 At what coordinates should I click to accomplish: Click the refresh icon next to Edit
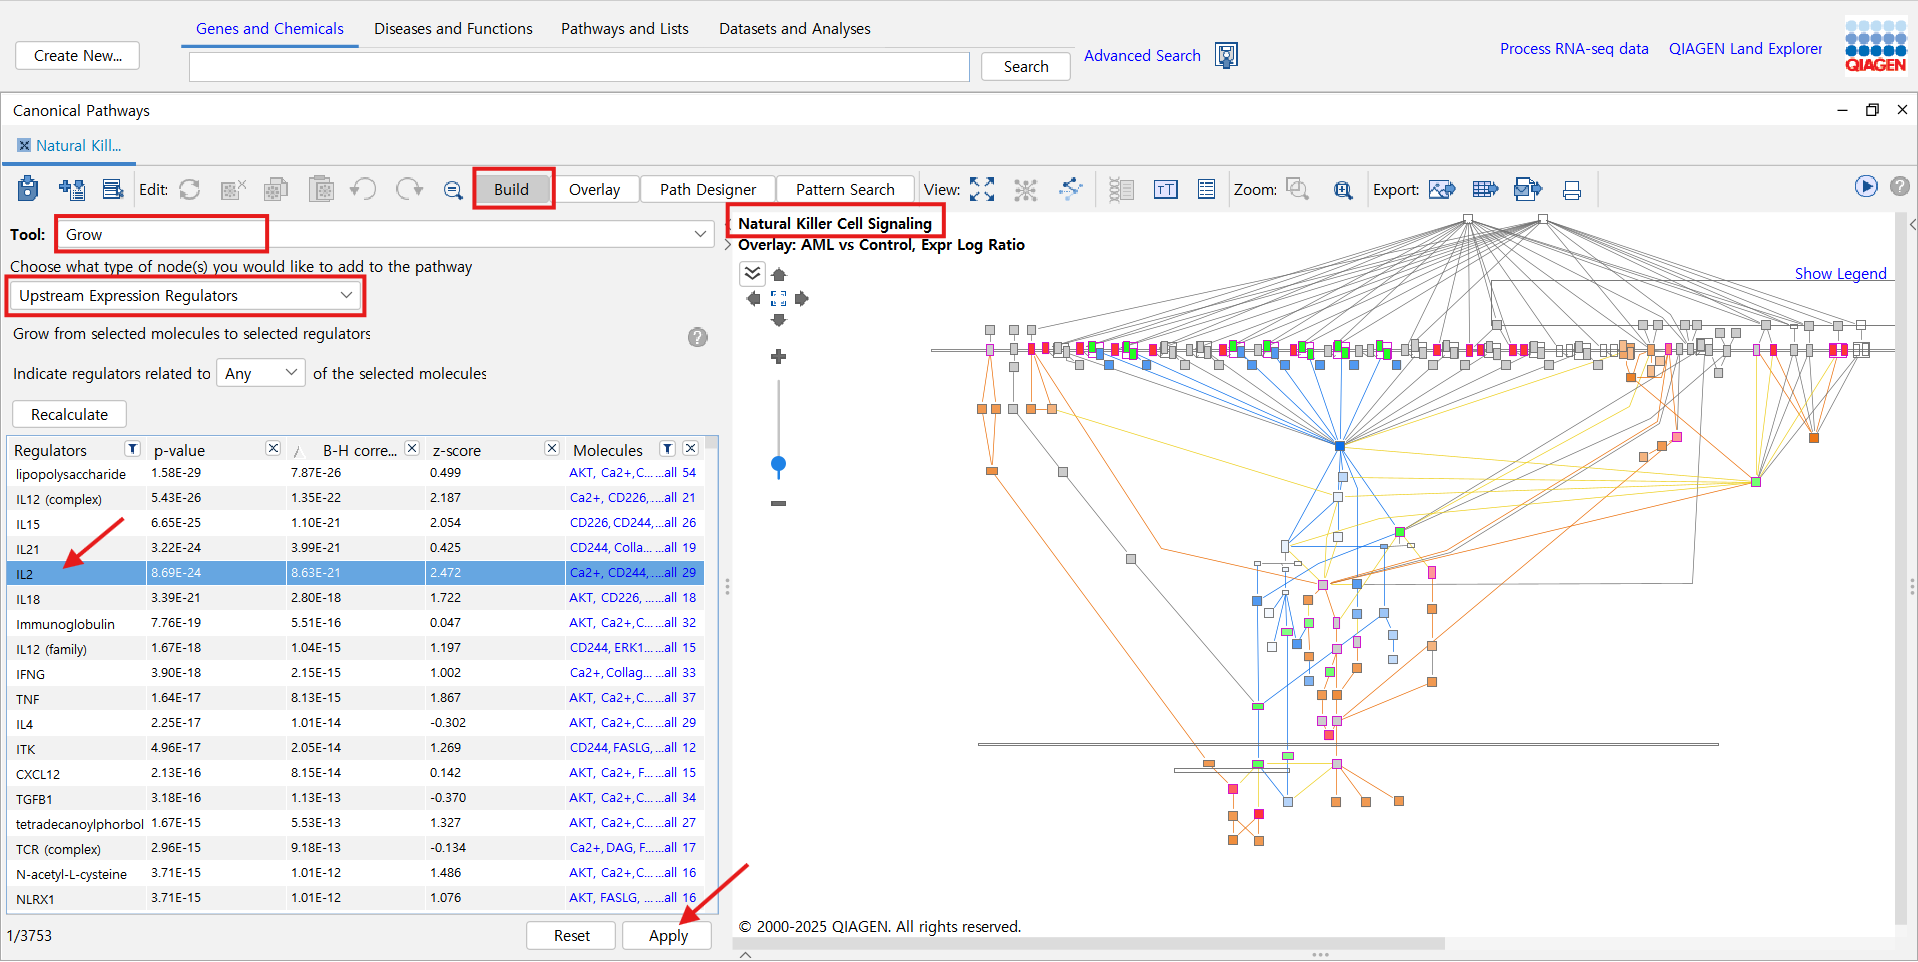pos(190,189)
